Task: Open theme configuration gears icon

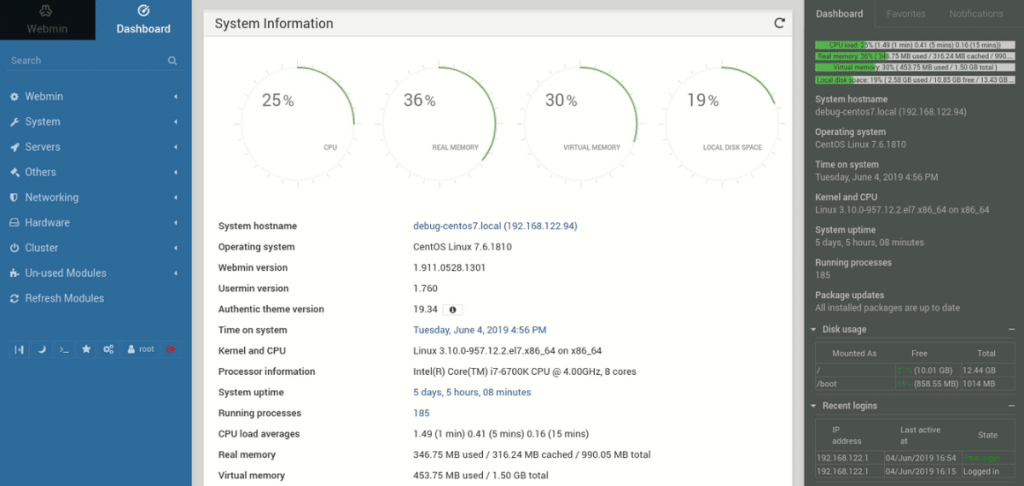Action: click(108, 349)
